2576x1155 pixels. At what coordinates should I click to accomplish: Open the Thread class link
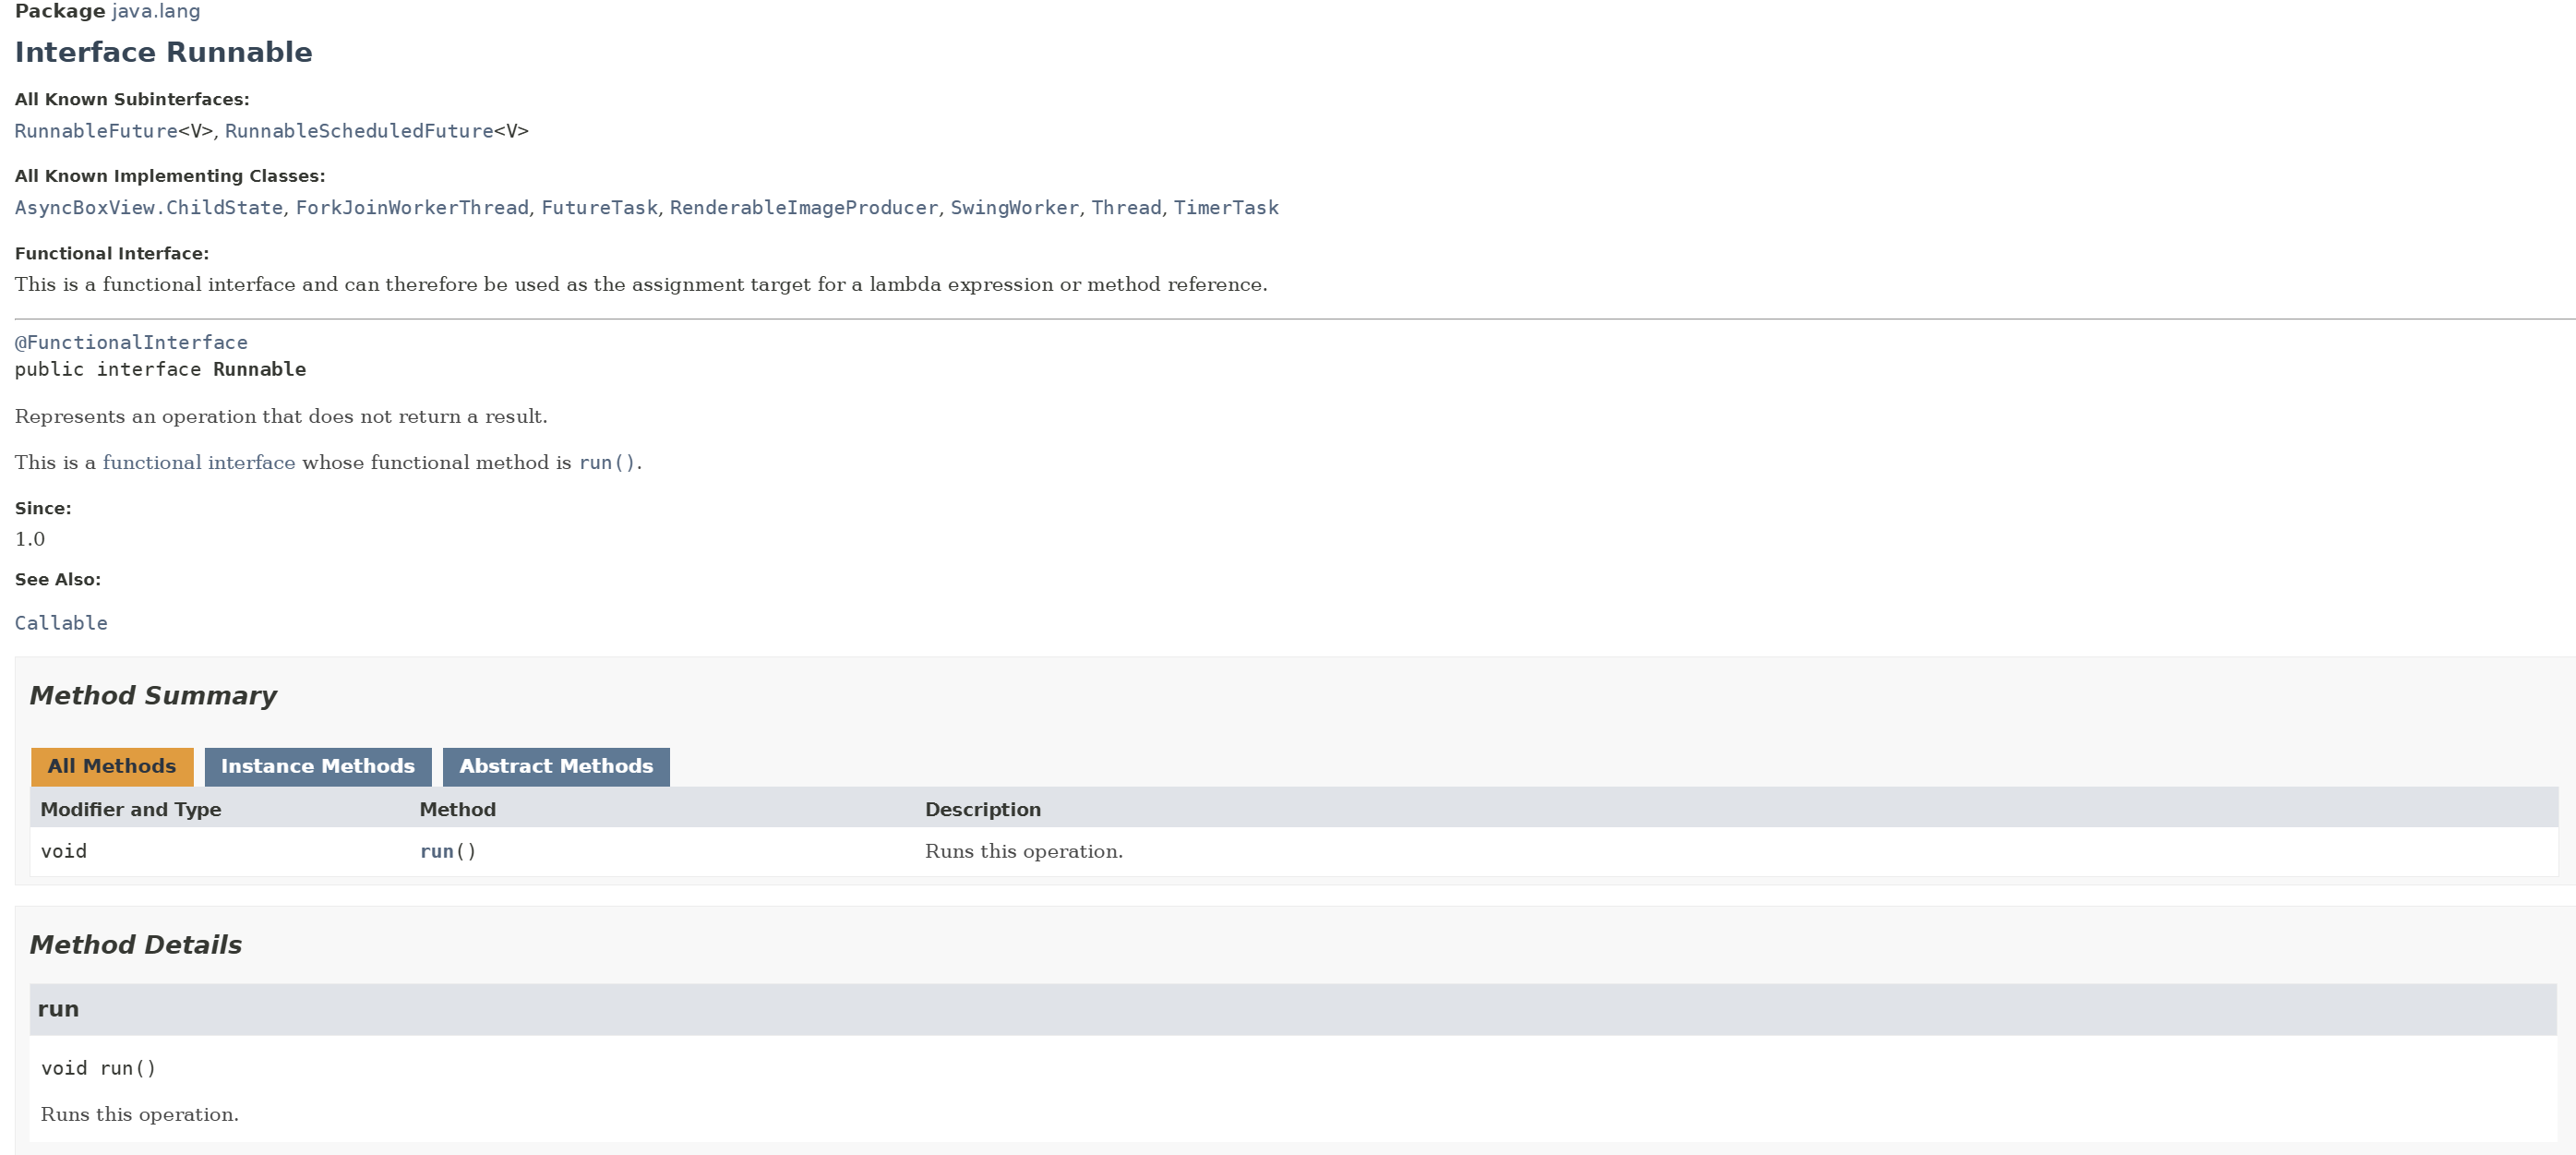click(1126, 208)
